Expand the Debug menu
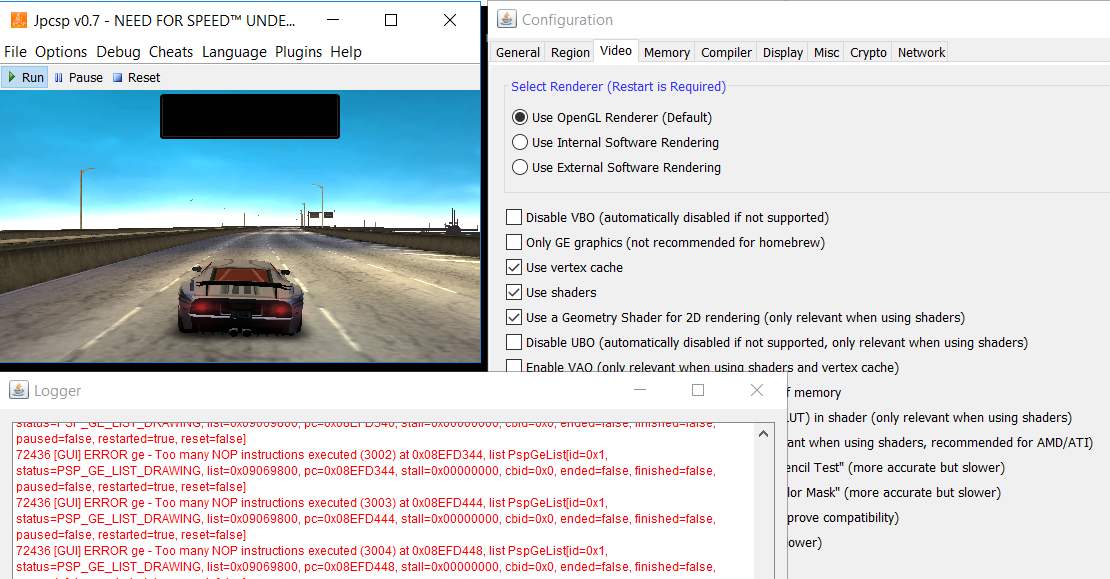This screenshot has width=1110, height=579. [118, 52]
